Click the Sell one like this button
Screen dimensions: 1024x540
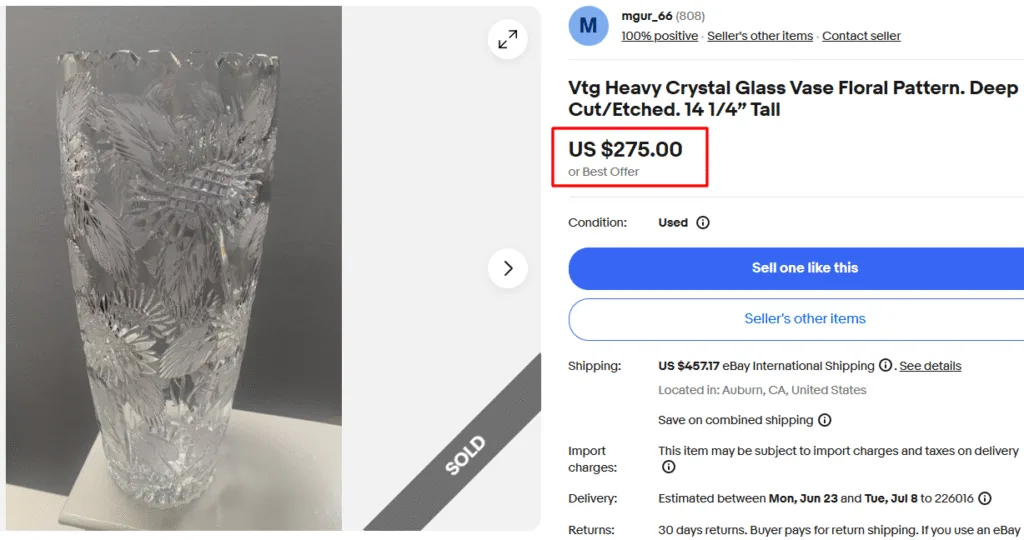(x=796, y=268)
